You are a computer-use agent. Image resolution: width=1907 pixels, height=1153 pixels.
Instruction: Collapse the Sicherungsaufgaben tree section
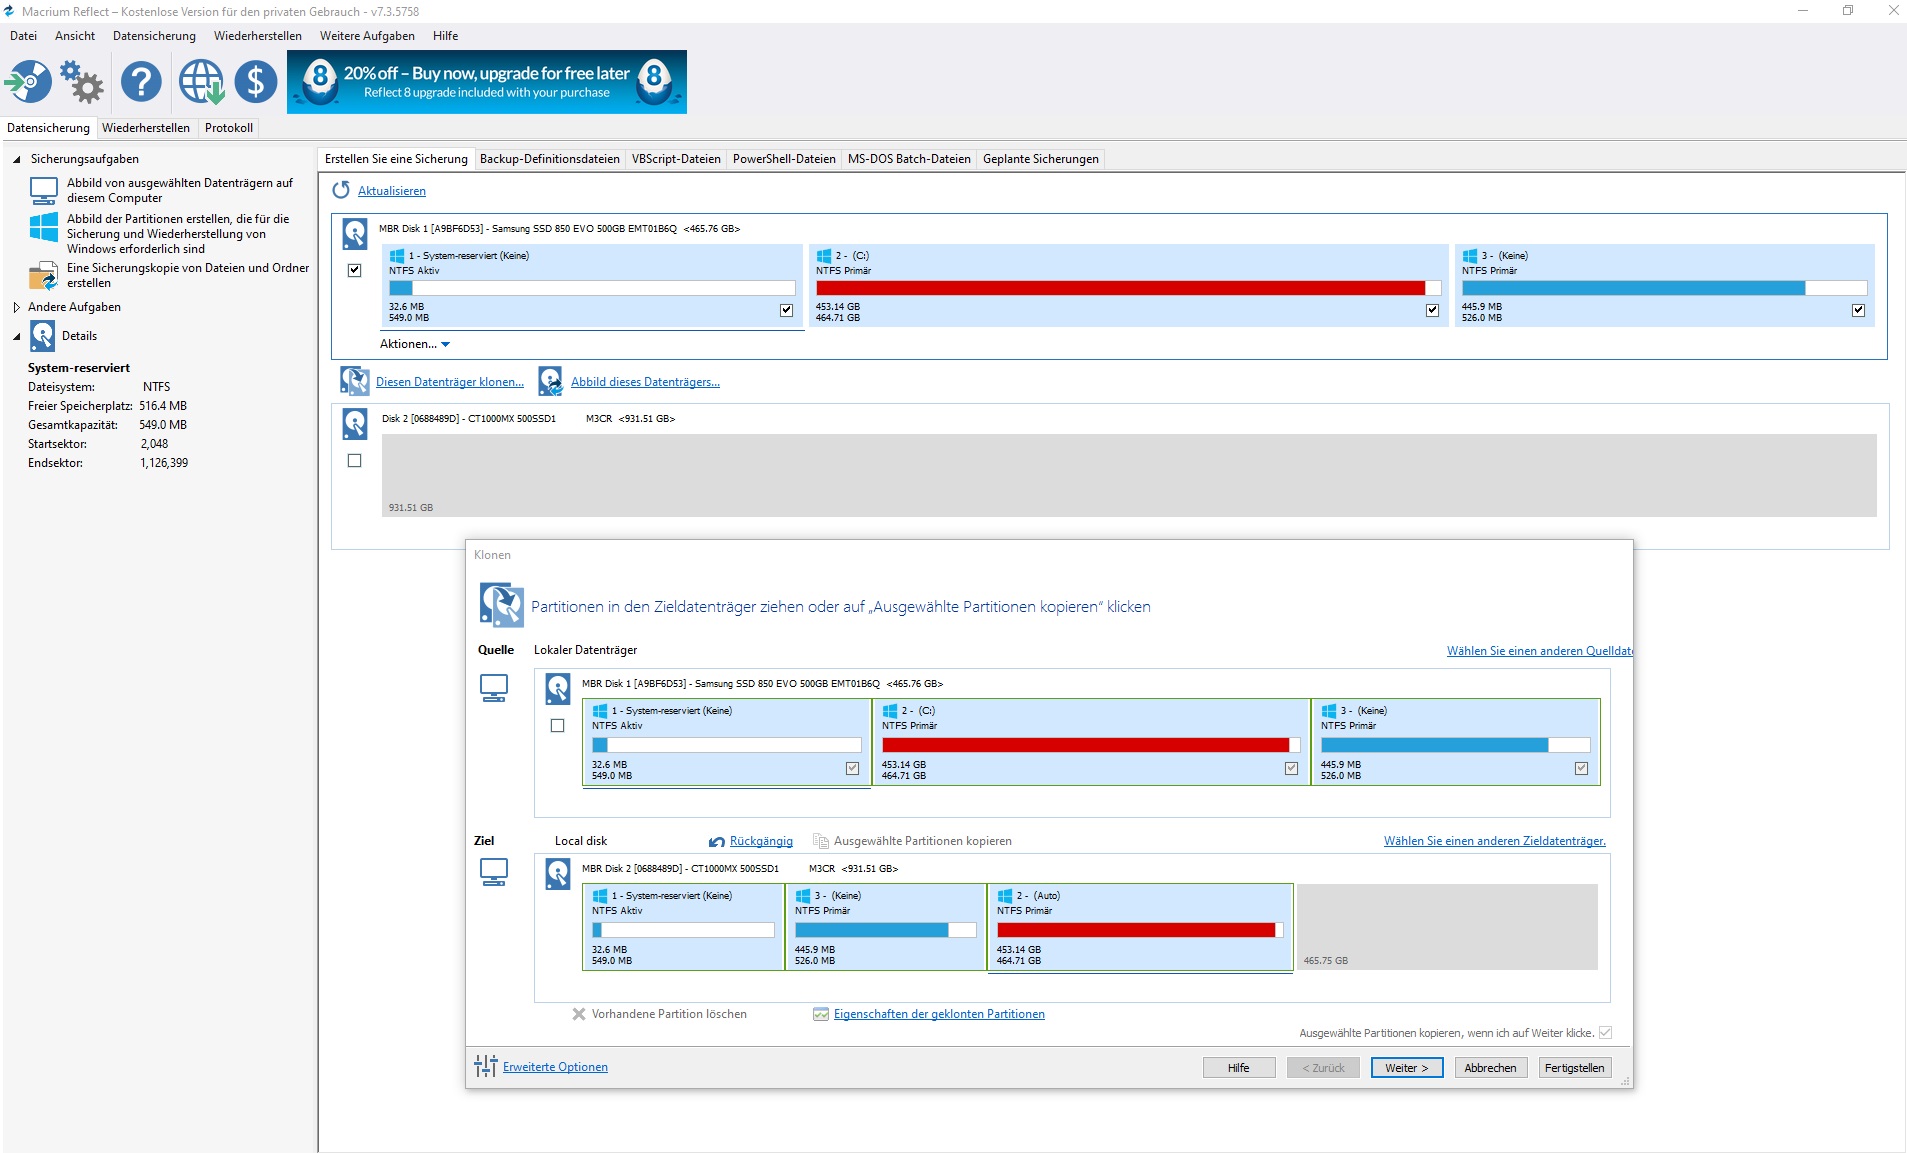(16, 159)
